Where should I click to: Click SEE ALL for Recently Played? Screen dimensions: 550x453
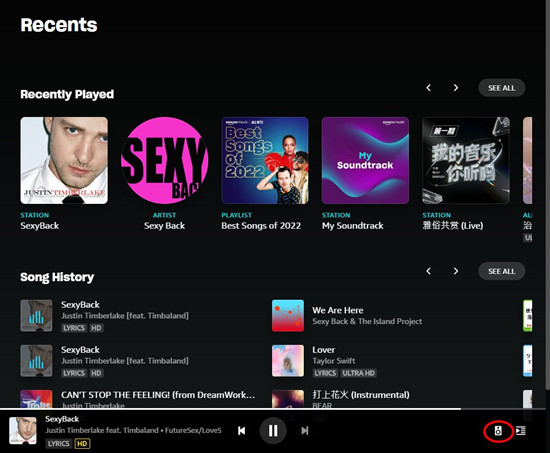[x=502, y=88]
